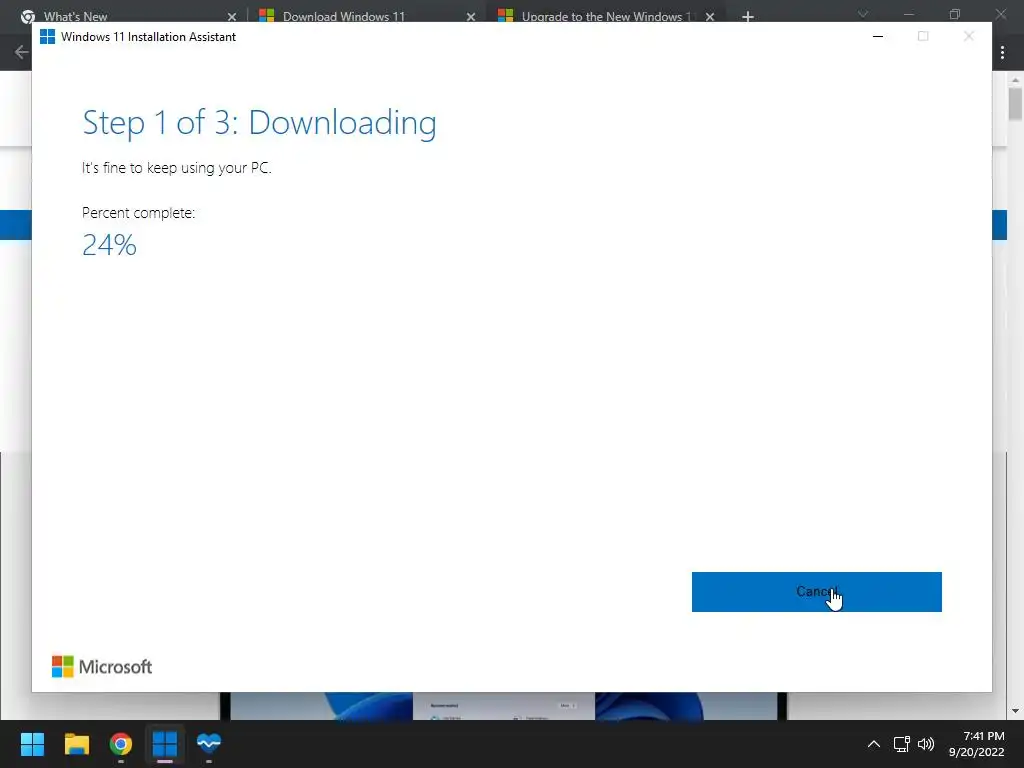Image resolution: width=1024 pixels, height=768 pixels.
Task: Minimize the Chrome browser window
Action: 909,14
